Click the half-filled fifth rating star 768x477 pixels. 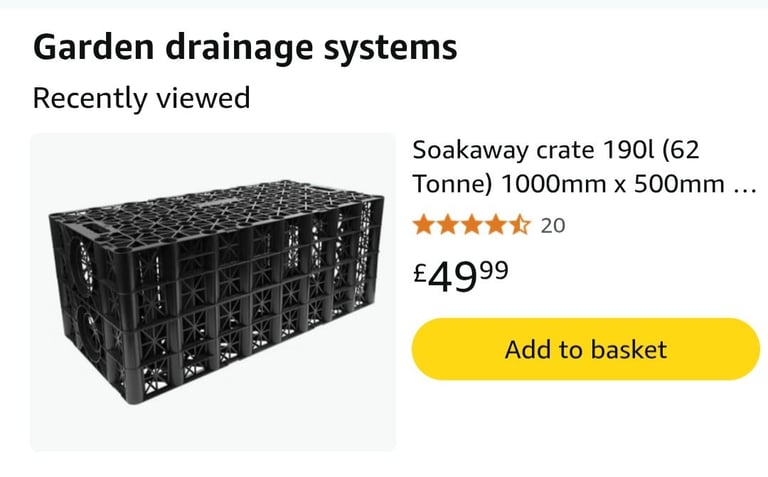click(x=520, y=225)
